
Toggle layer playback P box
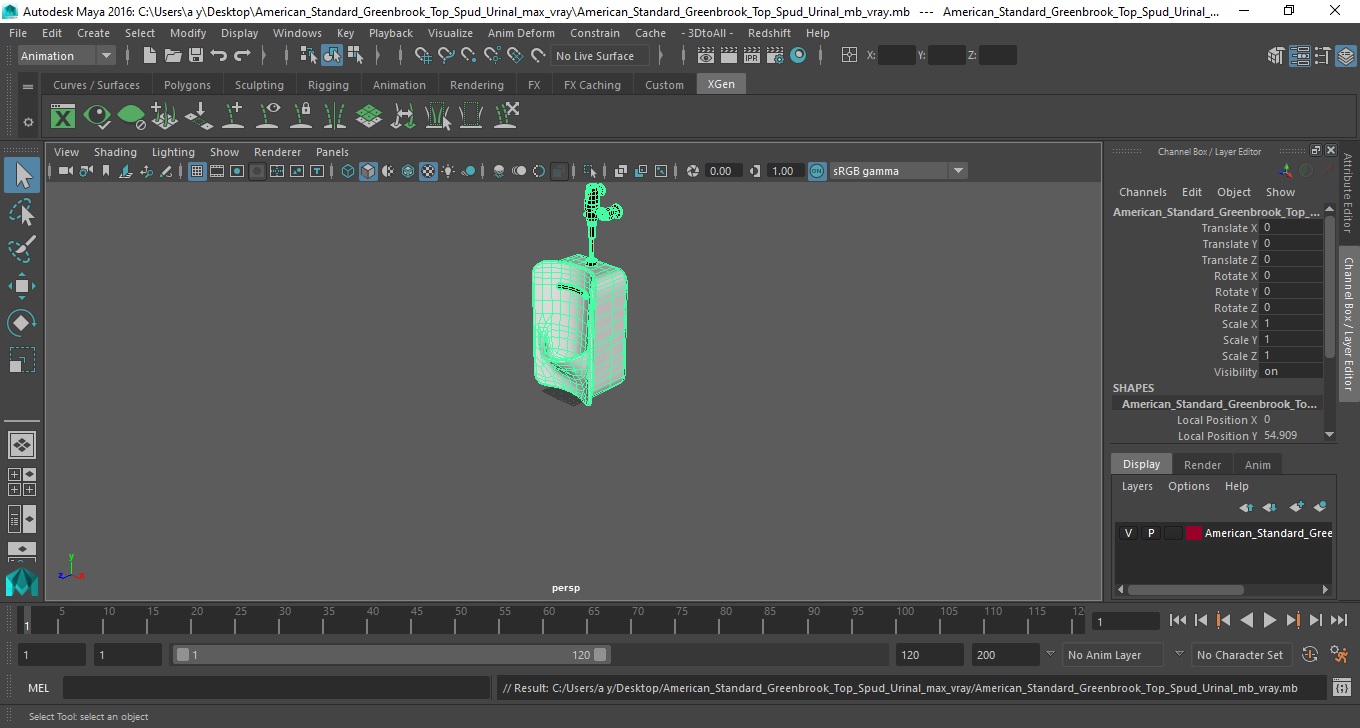point(1151,533)
